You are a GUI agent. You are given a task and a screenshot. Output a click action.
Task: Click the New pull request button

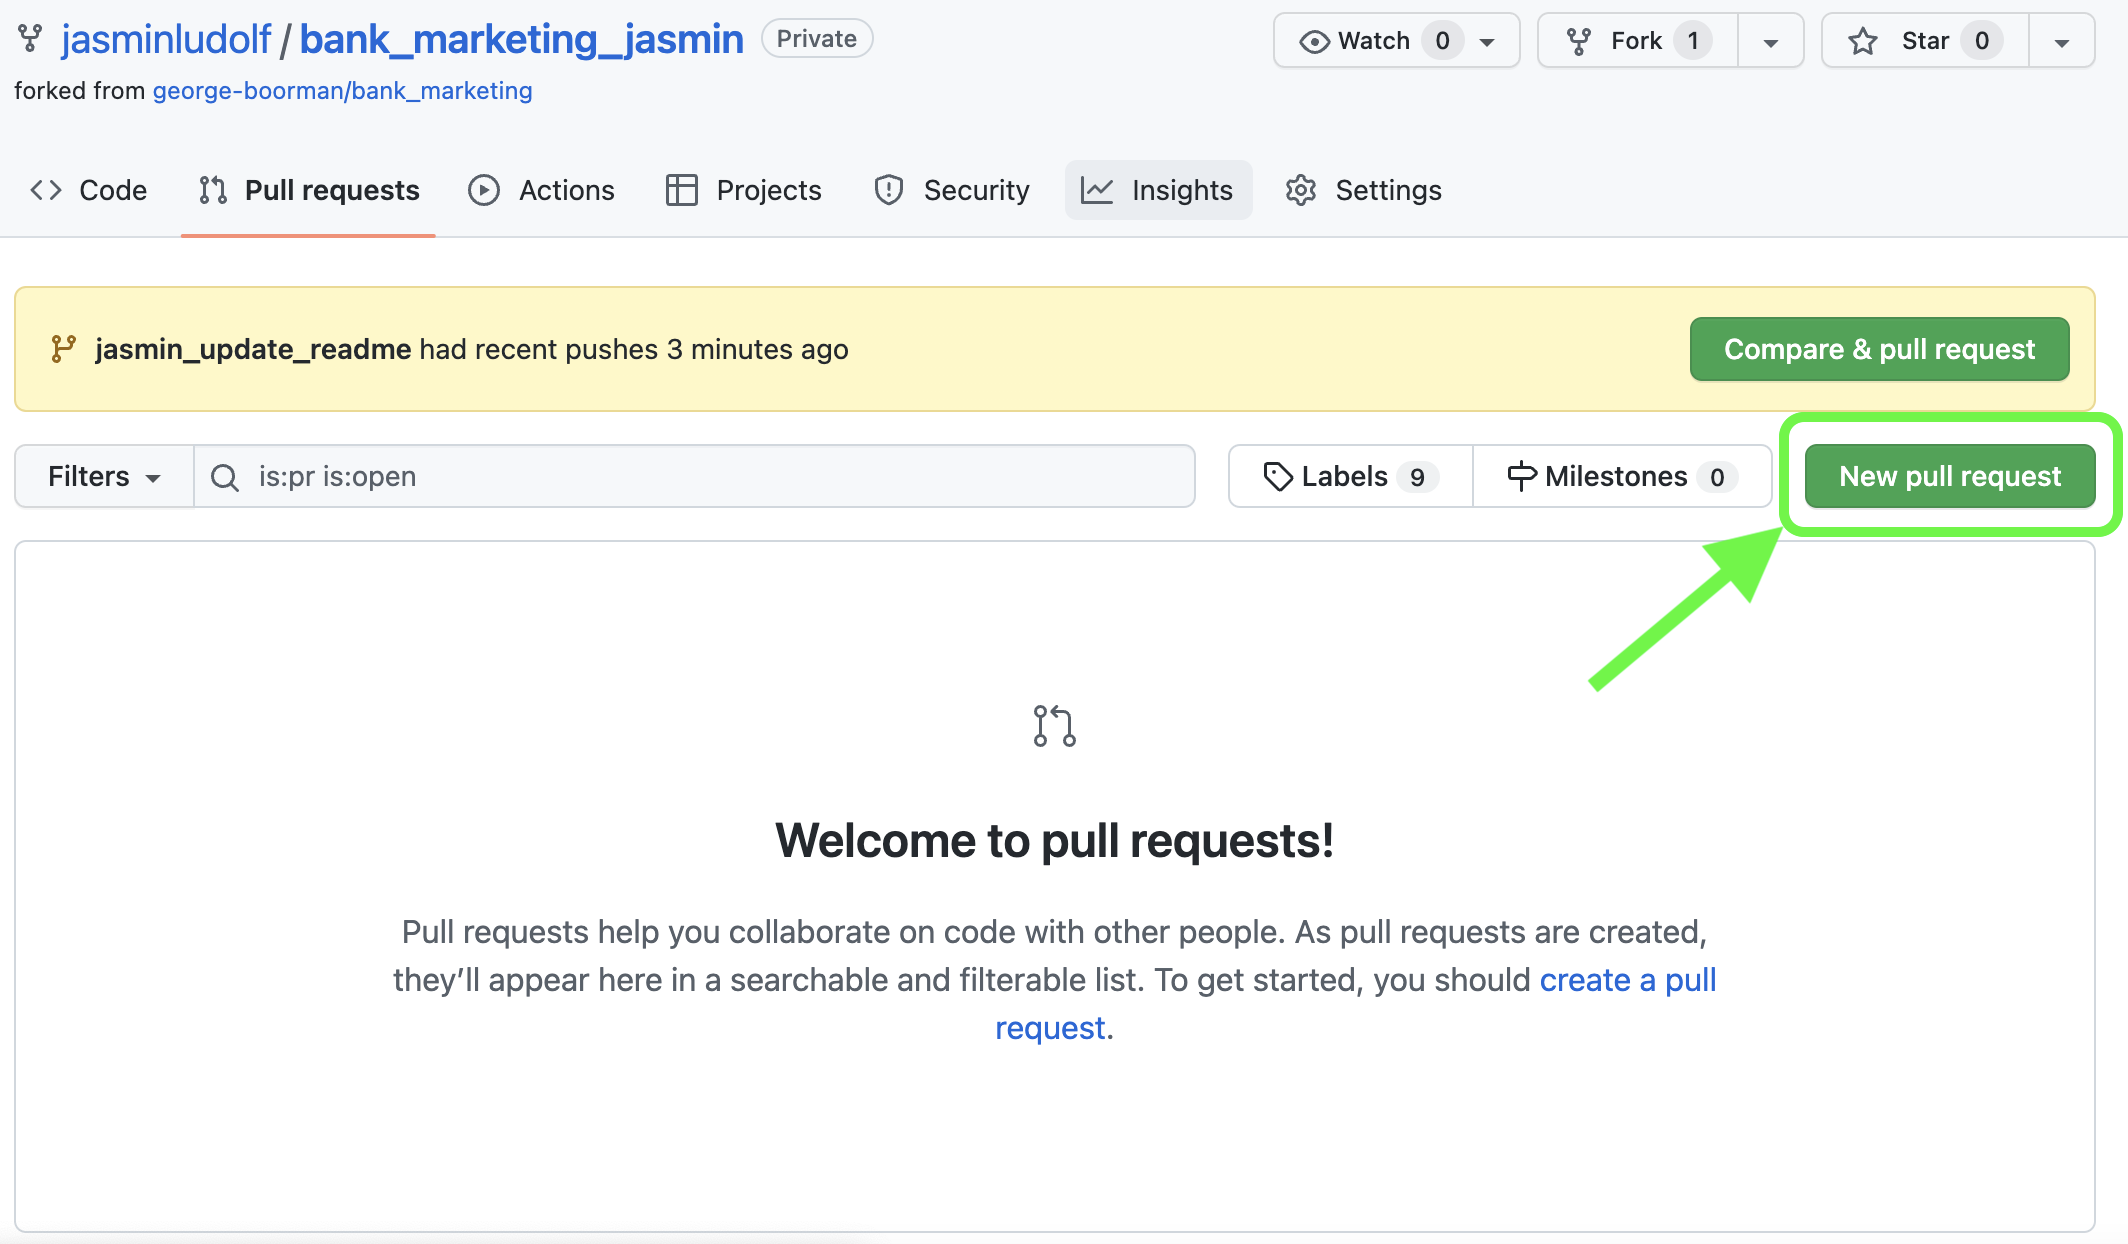coord(1950,476)
